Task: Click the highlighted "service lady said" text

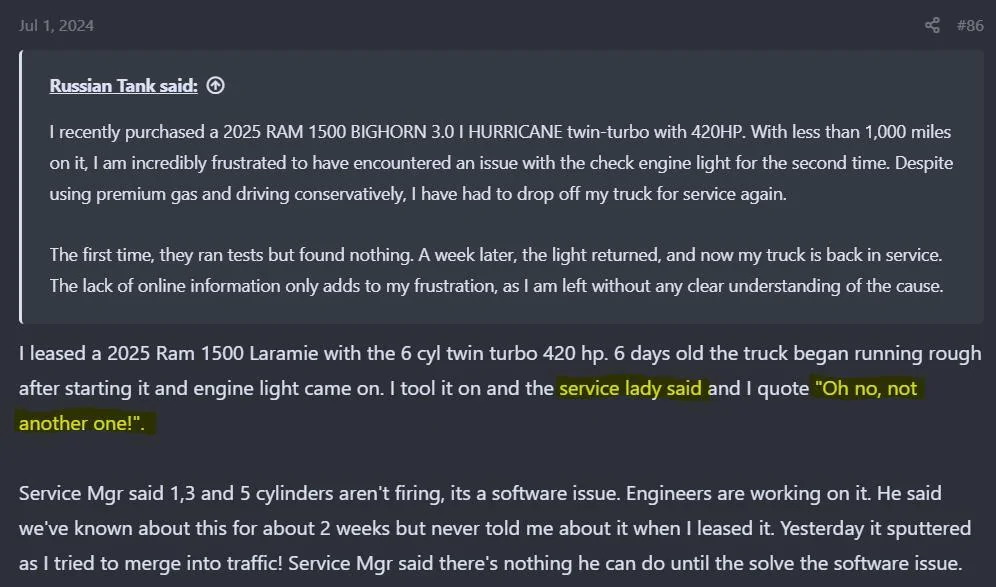Action: (631, 388)
